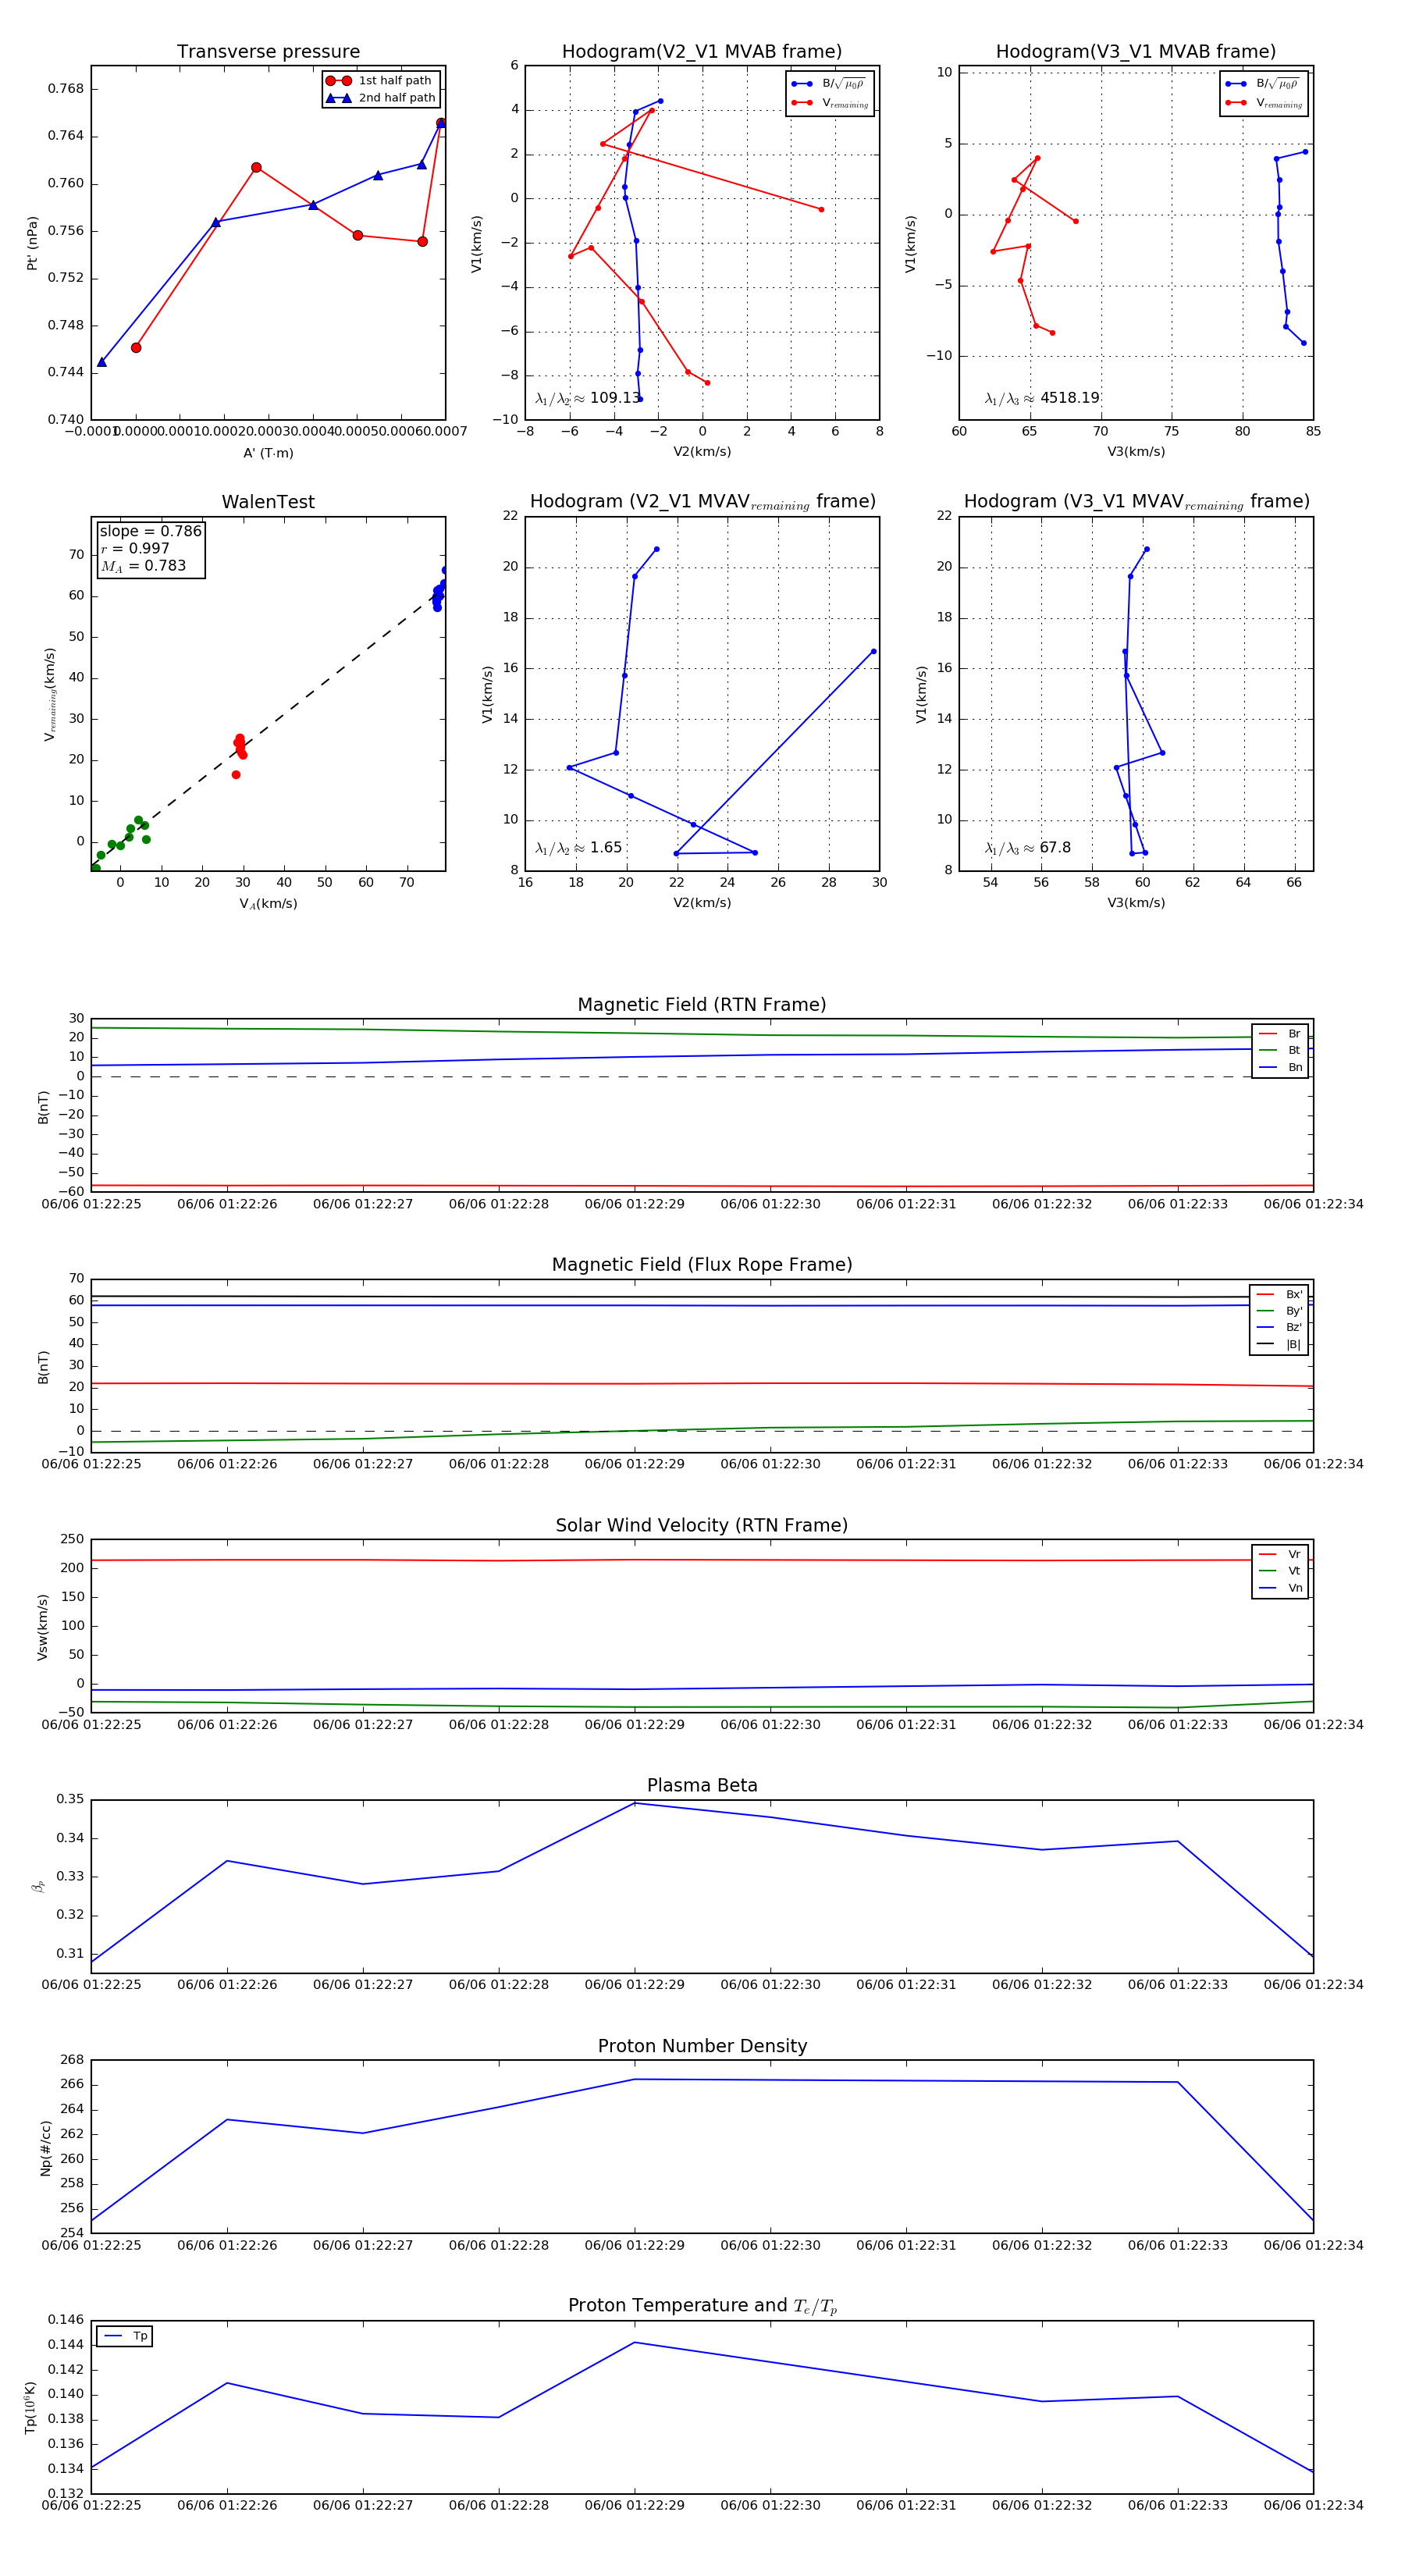Click '1st half path' legend entry
The height and width of the screenshot is (2576, 1405).
coord(381,81)
